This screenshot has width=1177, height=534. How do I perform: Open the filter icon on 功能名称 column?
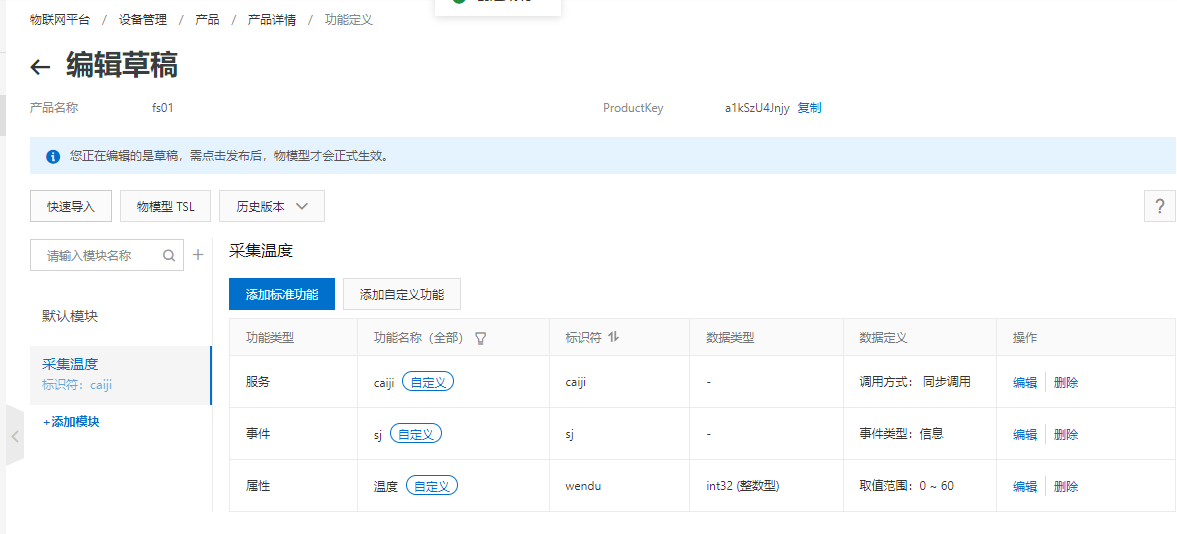coord(480,338)
